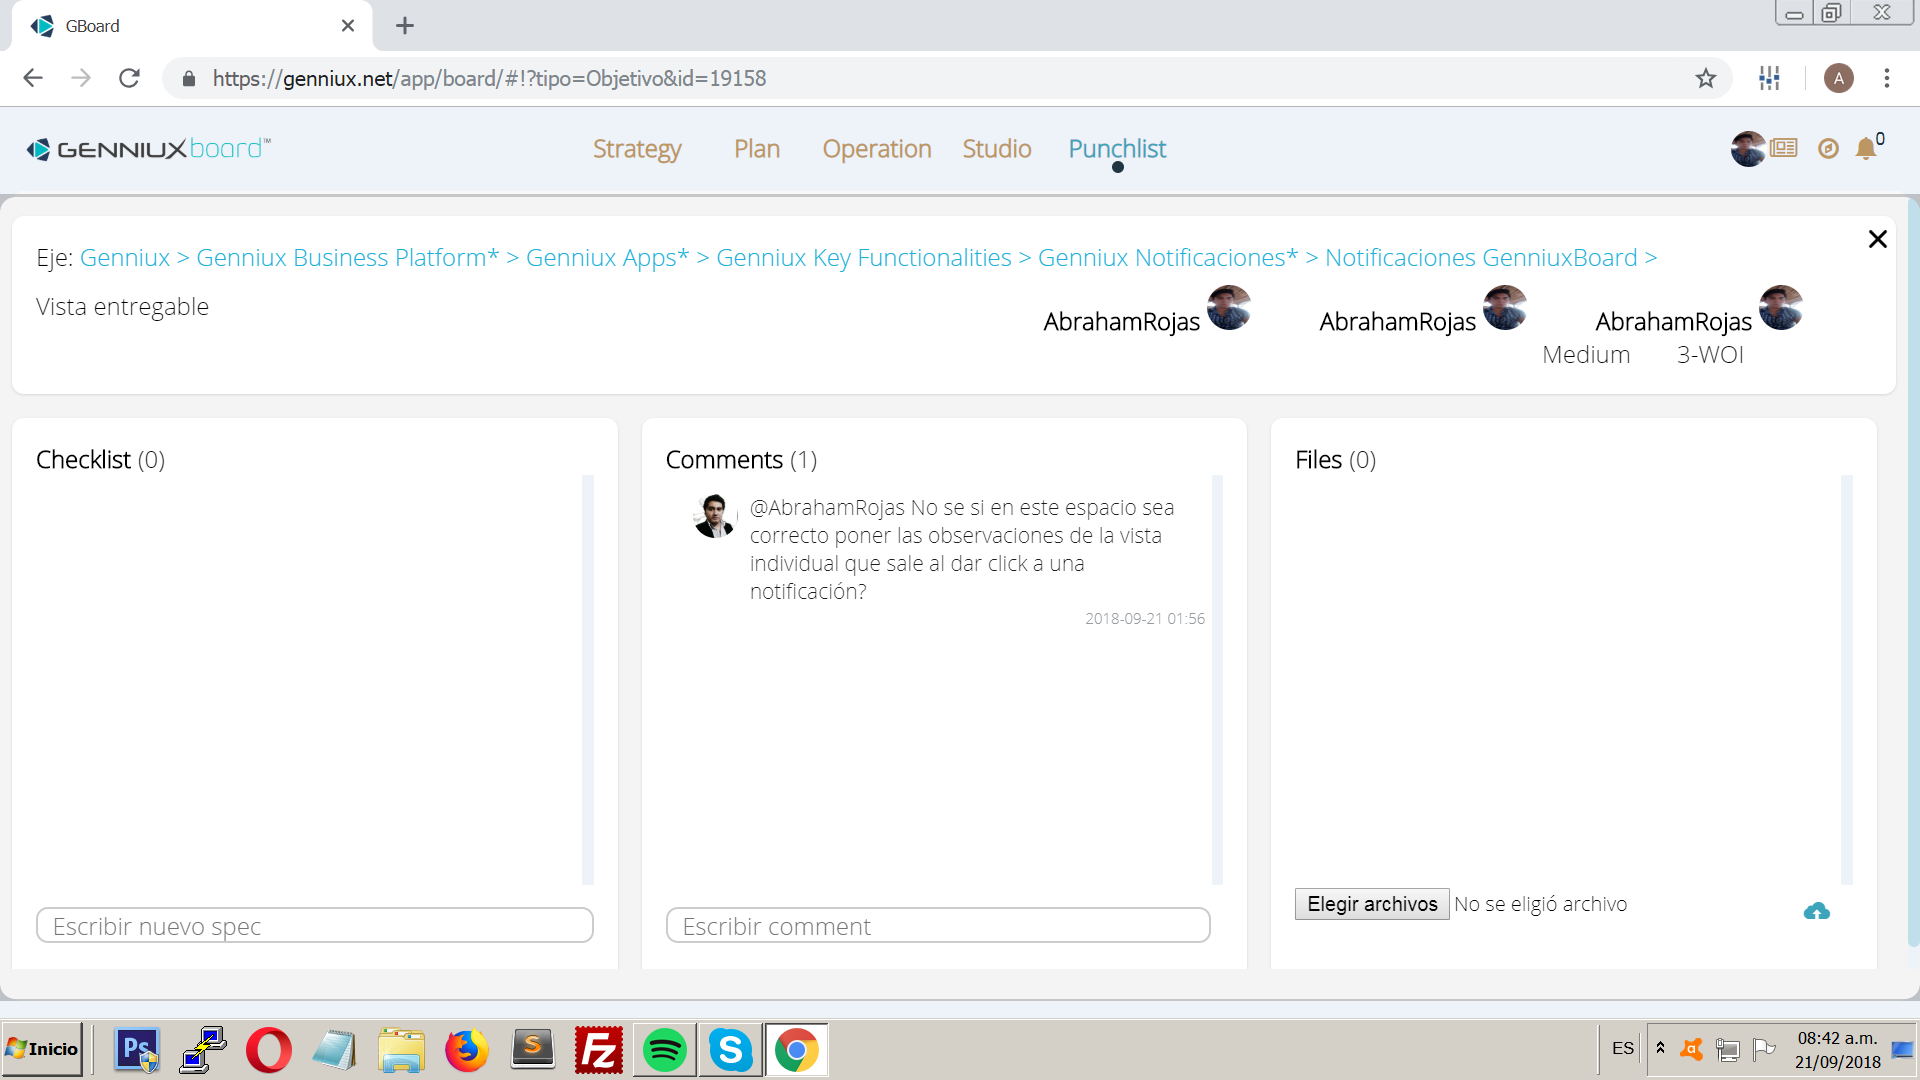Click the comment timestamp 2018-09-21 01:56

tap(1145, 619)
